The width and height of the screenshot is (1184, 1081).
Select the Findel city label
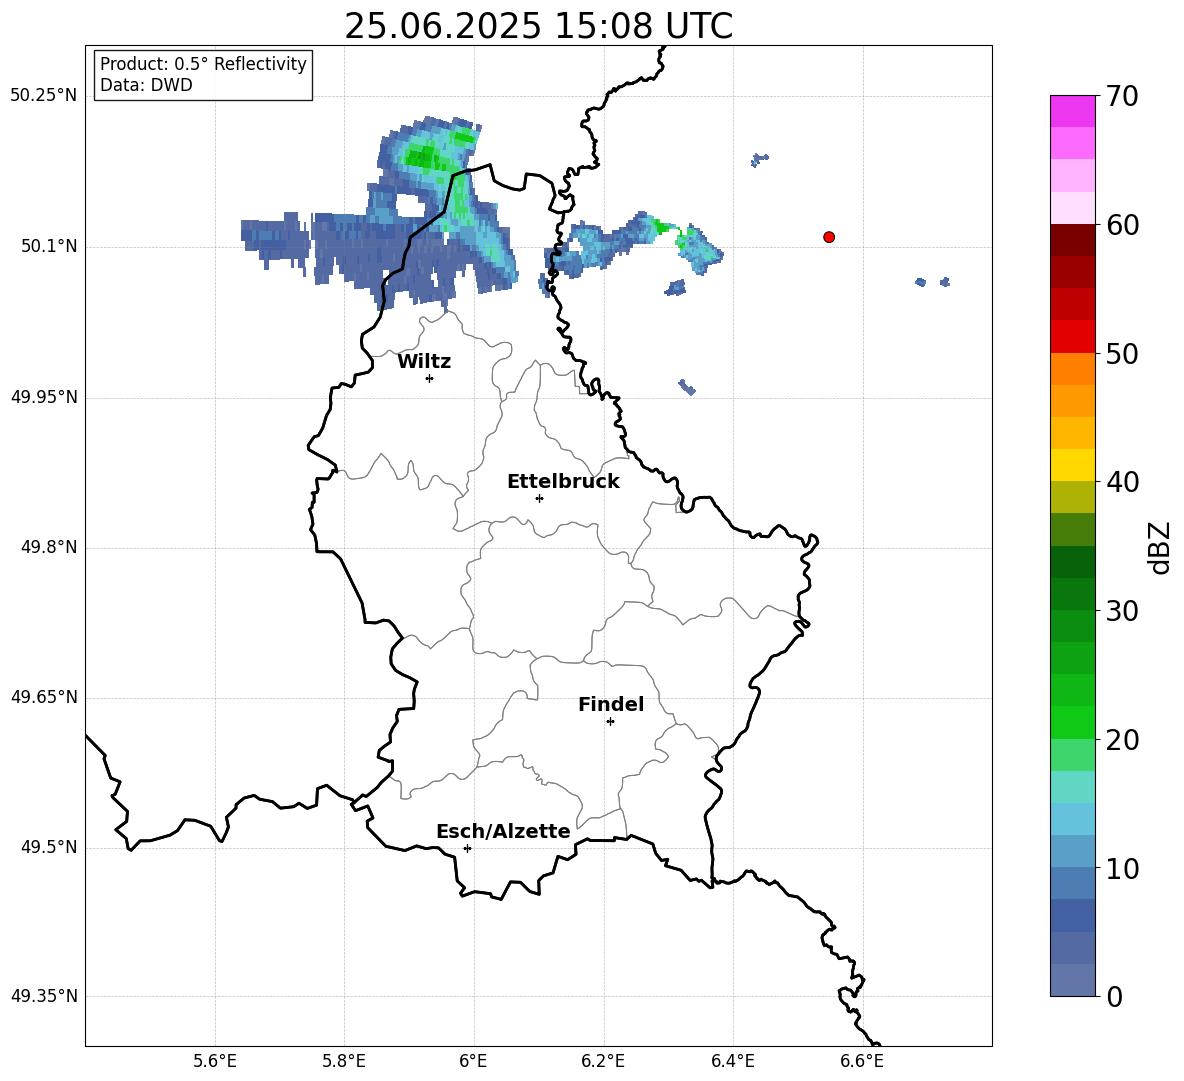point(611,704)
